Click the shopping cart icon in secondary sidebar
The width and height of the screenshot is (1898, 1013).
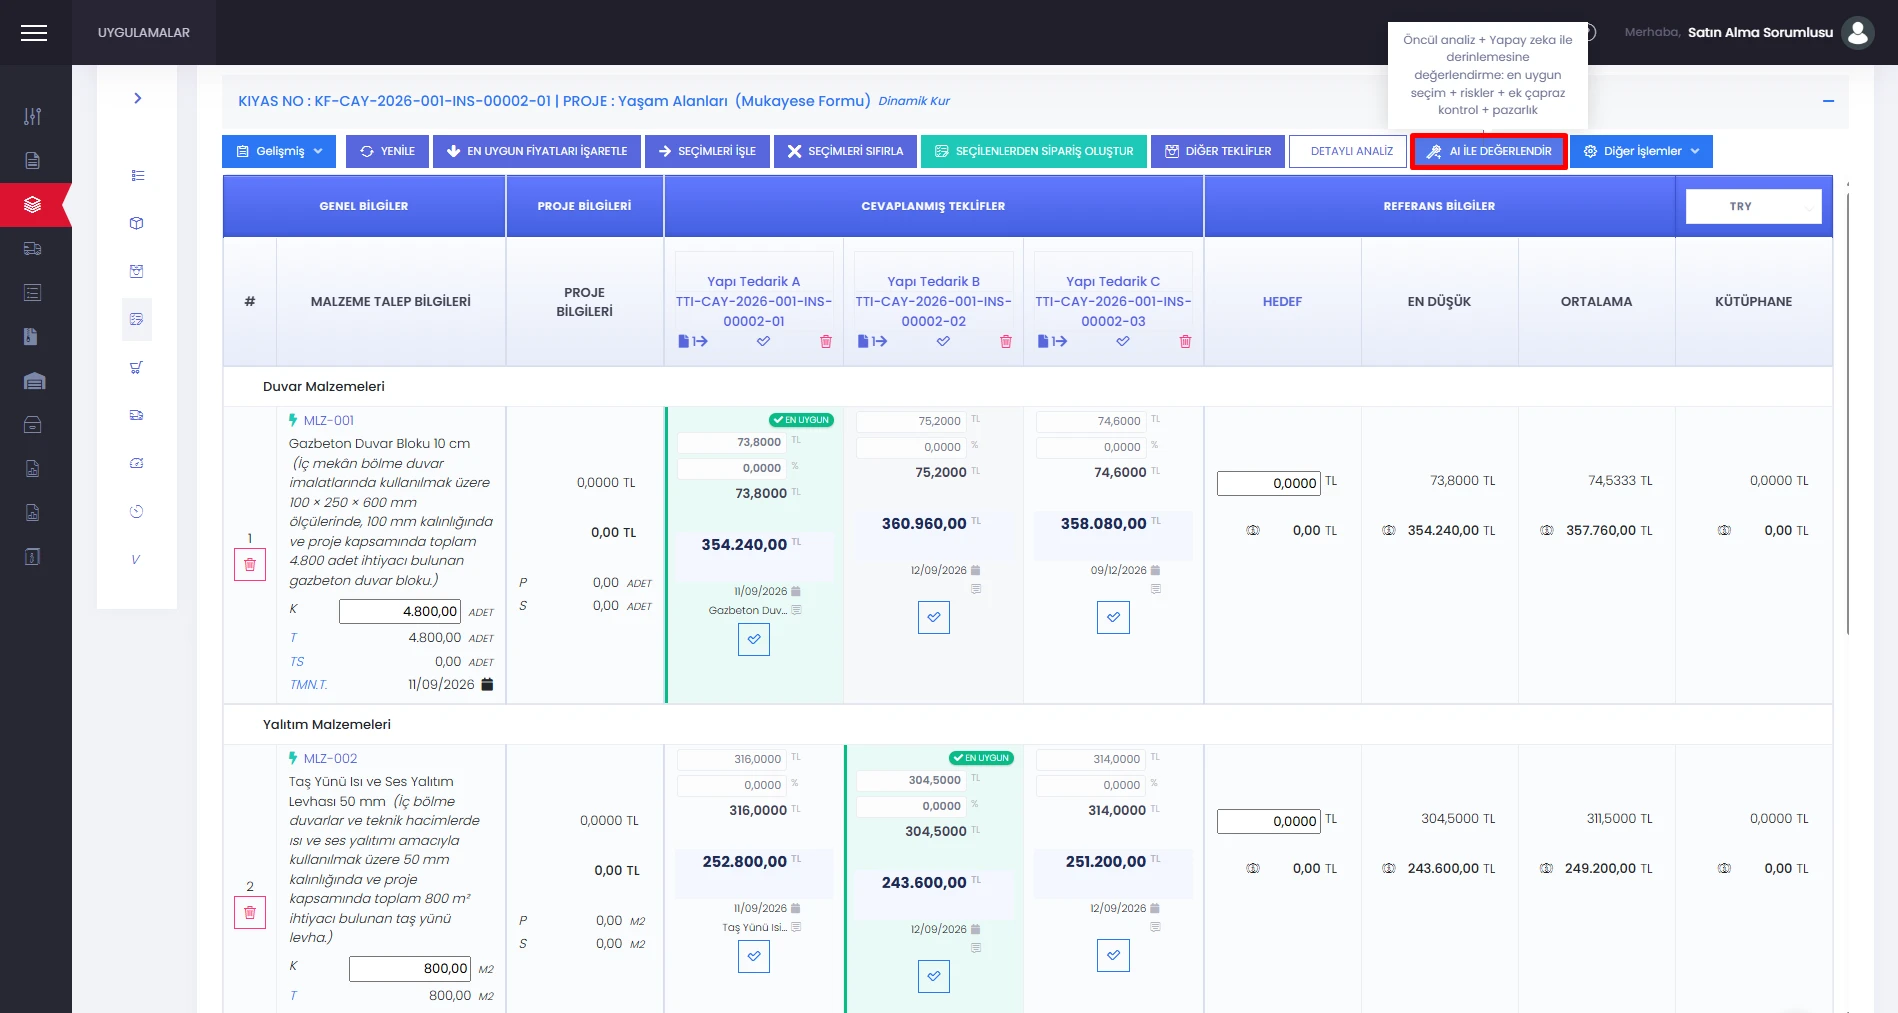pyautogui.click(x=137, y=367)
